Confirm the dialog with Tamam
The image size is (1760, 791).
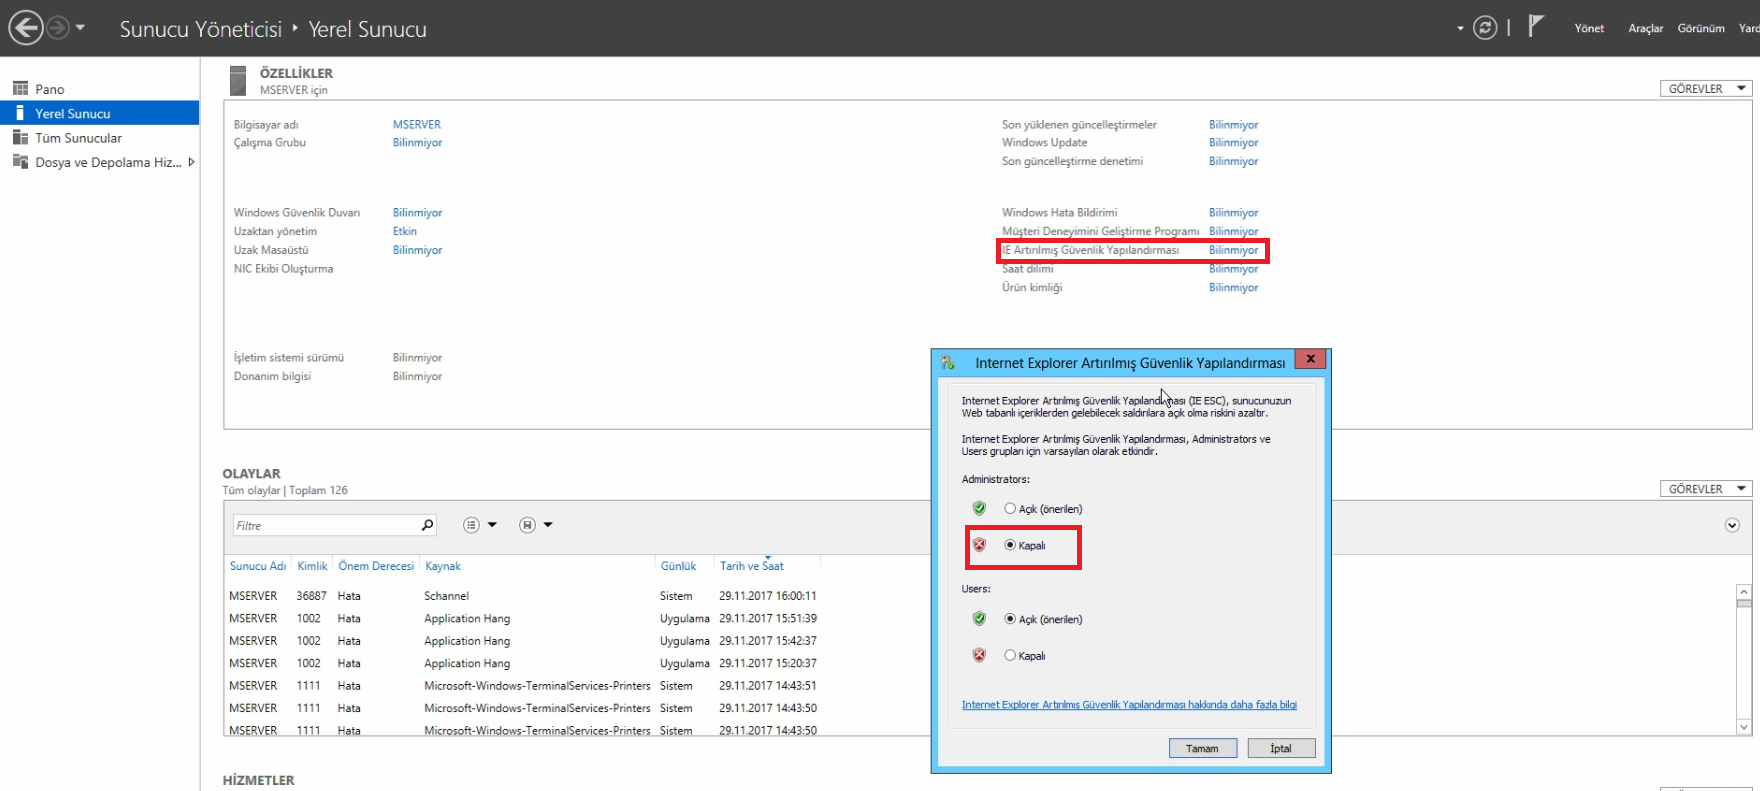click(x=1202, y=748)
